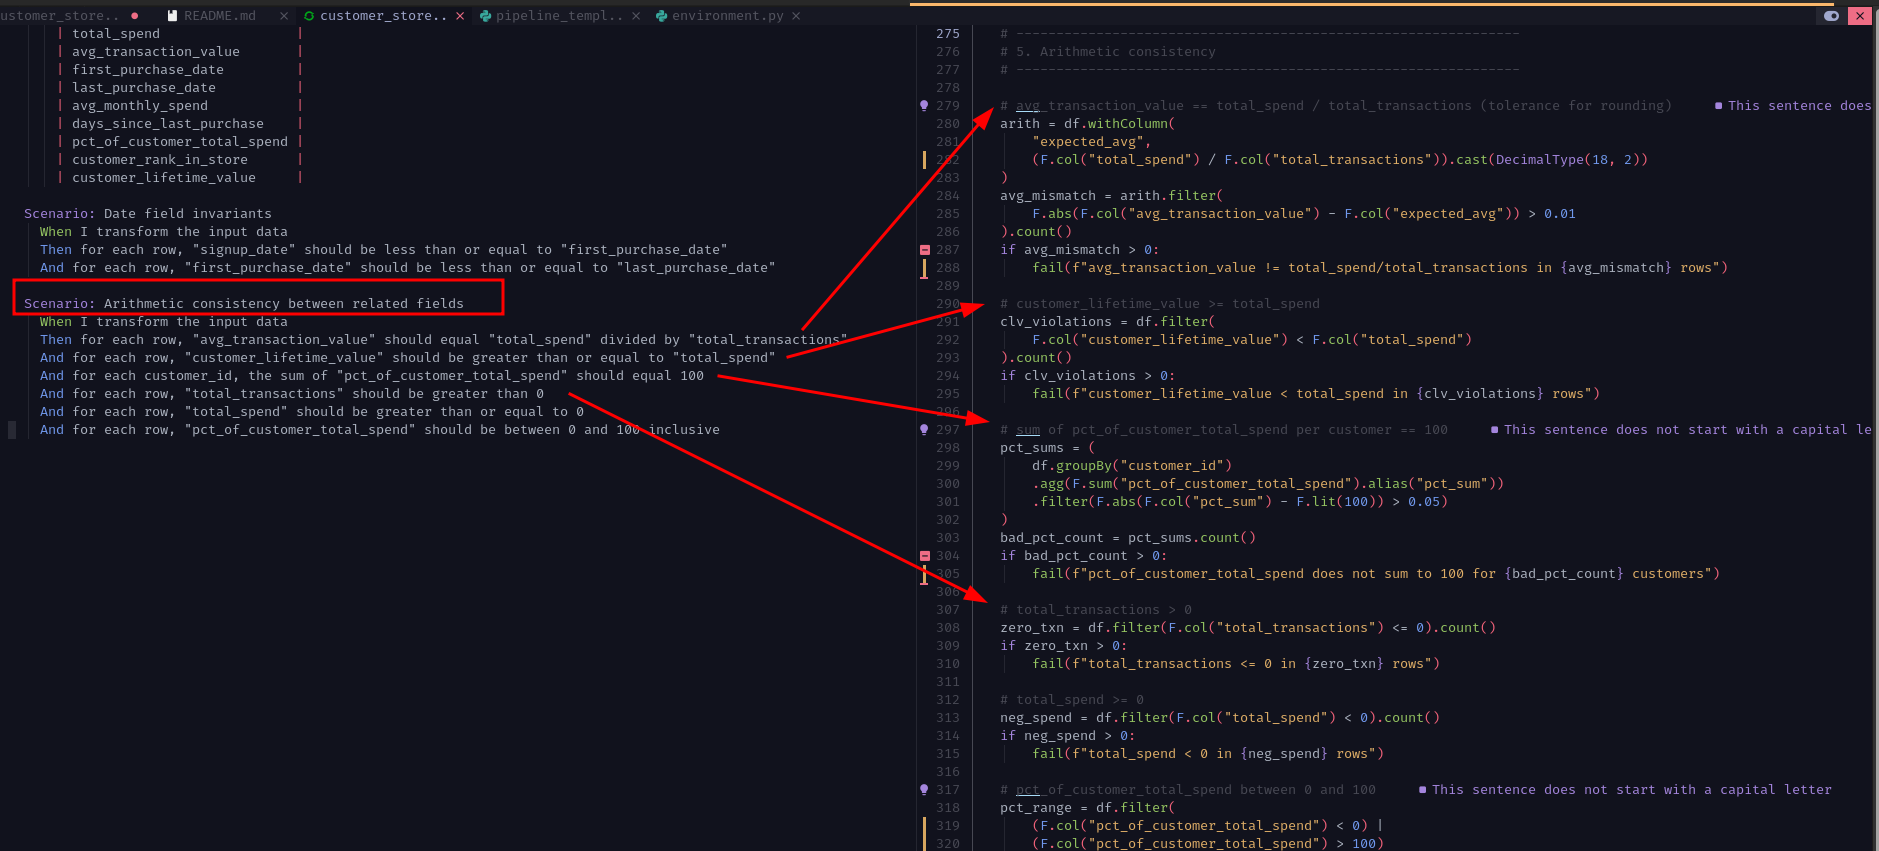Image resolution: width=1879 pixels, height=851 pixels.
Task: Click the Python icon on pipeline_templ tab
Action: 485,16
